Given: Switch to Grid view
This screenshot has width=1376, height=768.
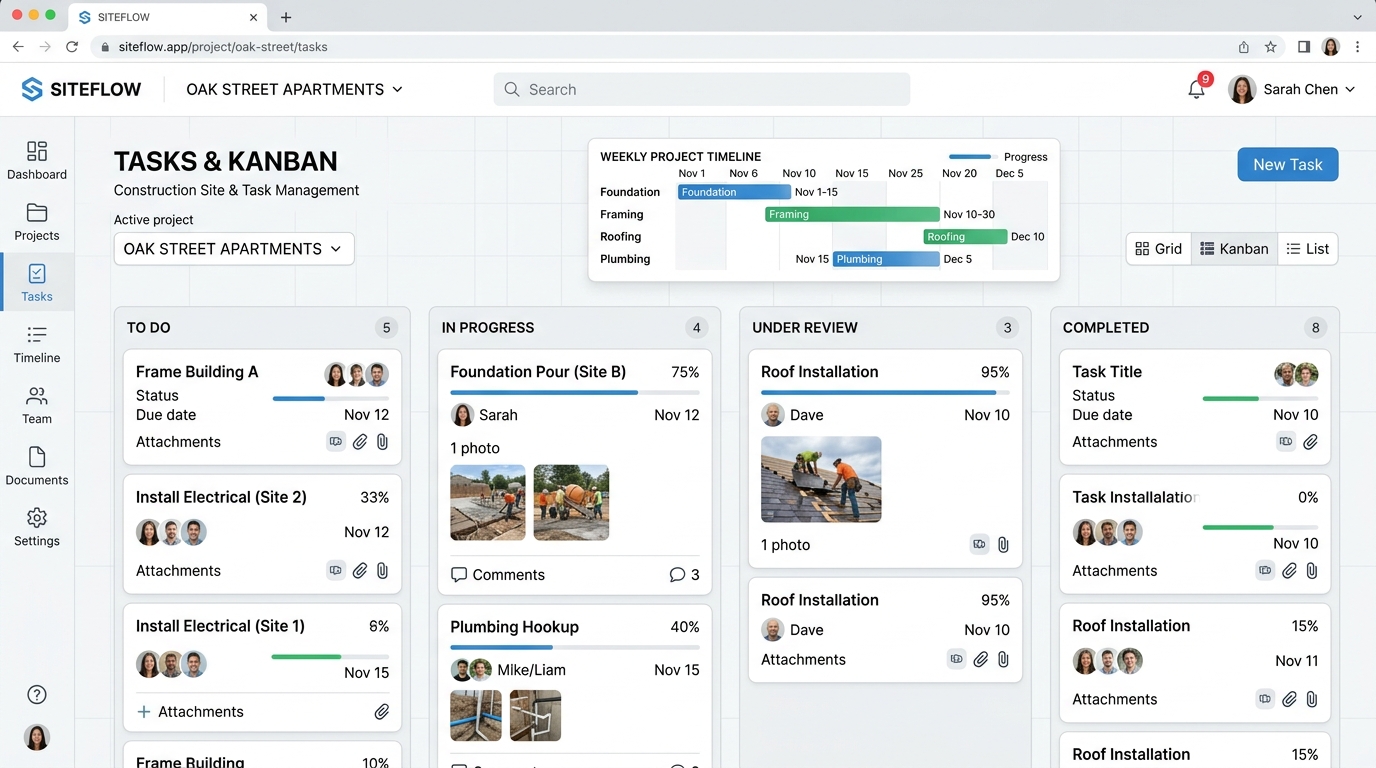Looking at the screenshot, I should 1159,249.
